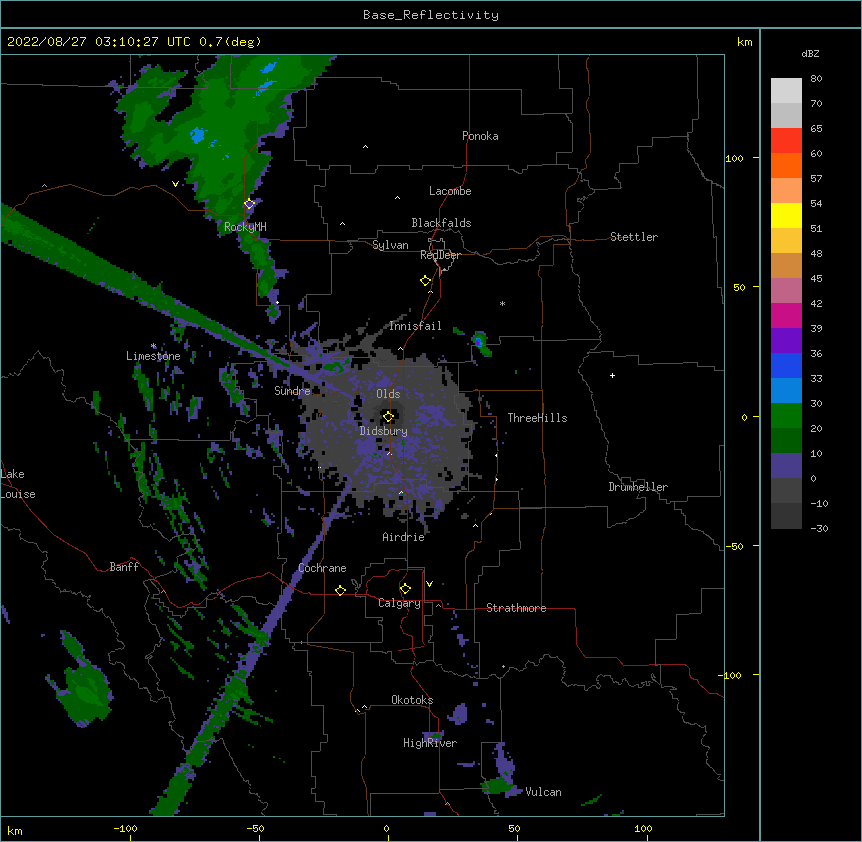Click the Sundre town label
The image size is (862, 842).
point(292,391)
